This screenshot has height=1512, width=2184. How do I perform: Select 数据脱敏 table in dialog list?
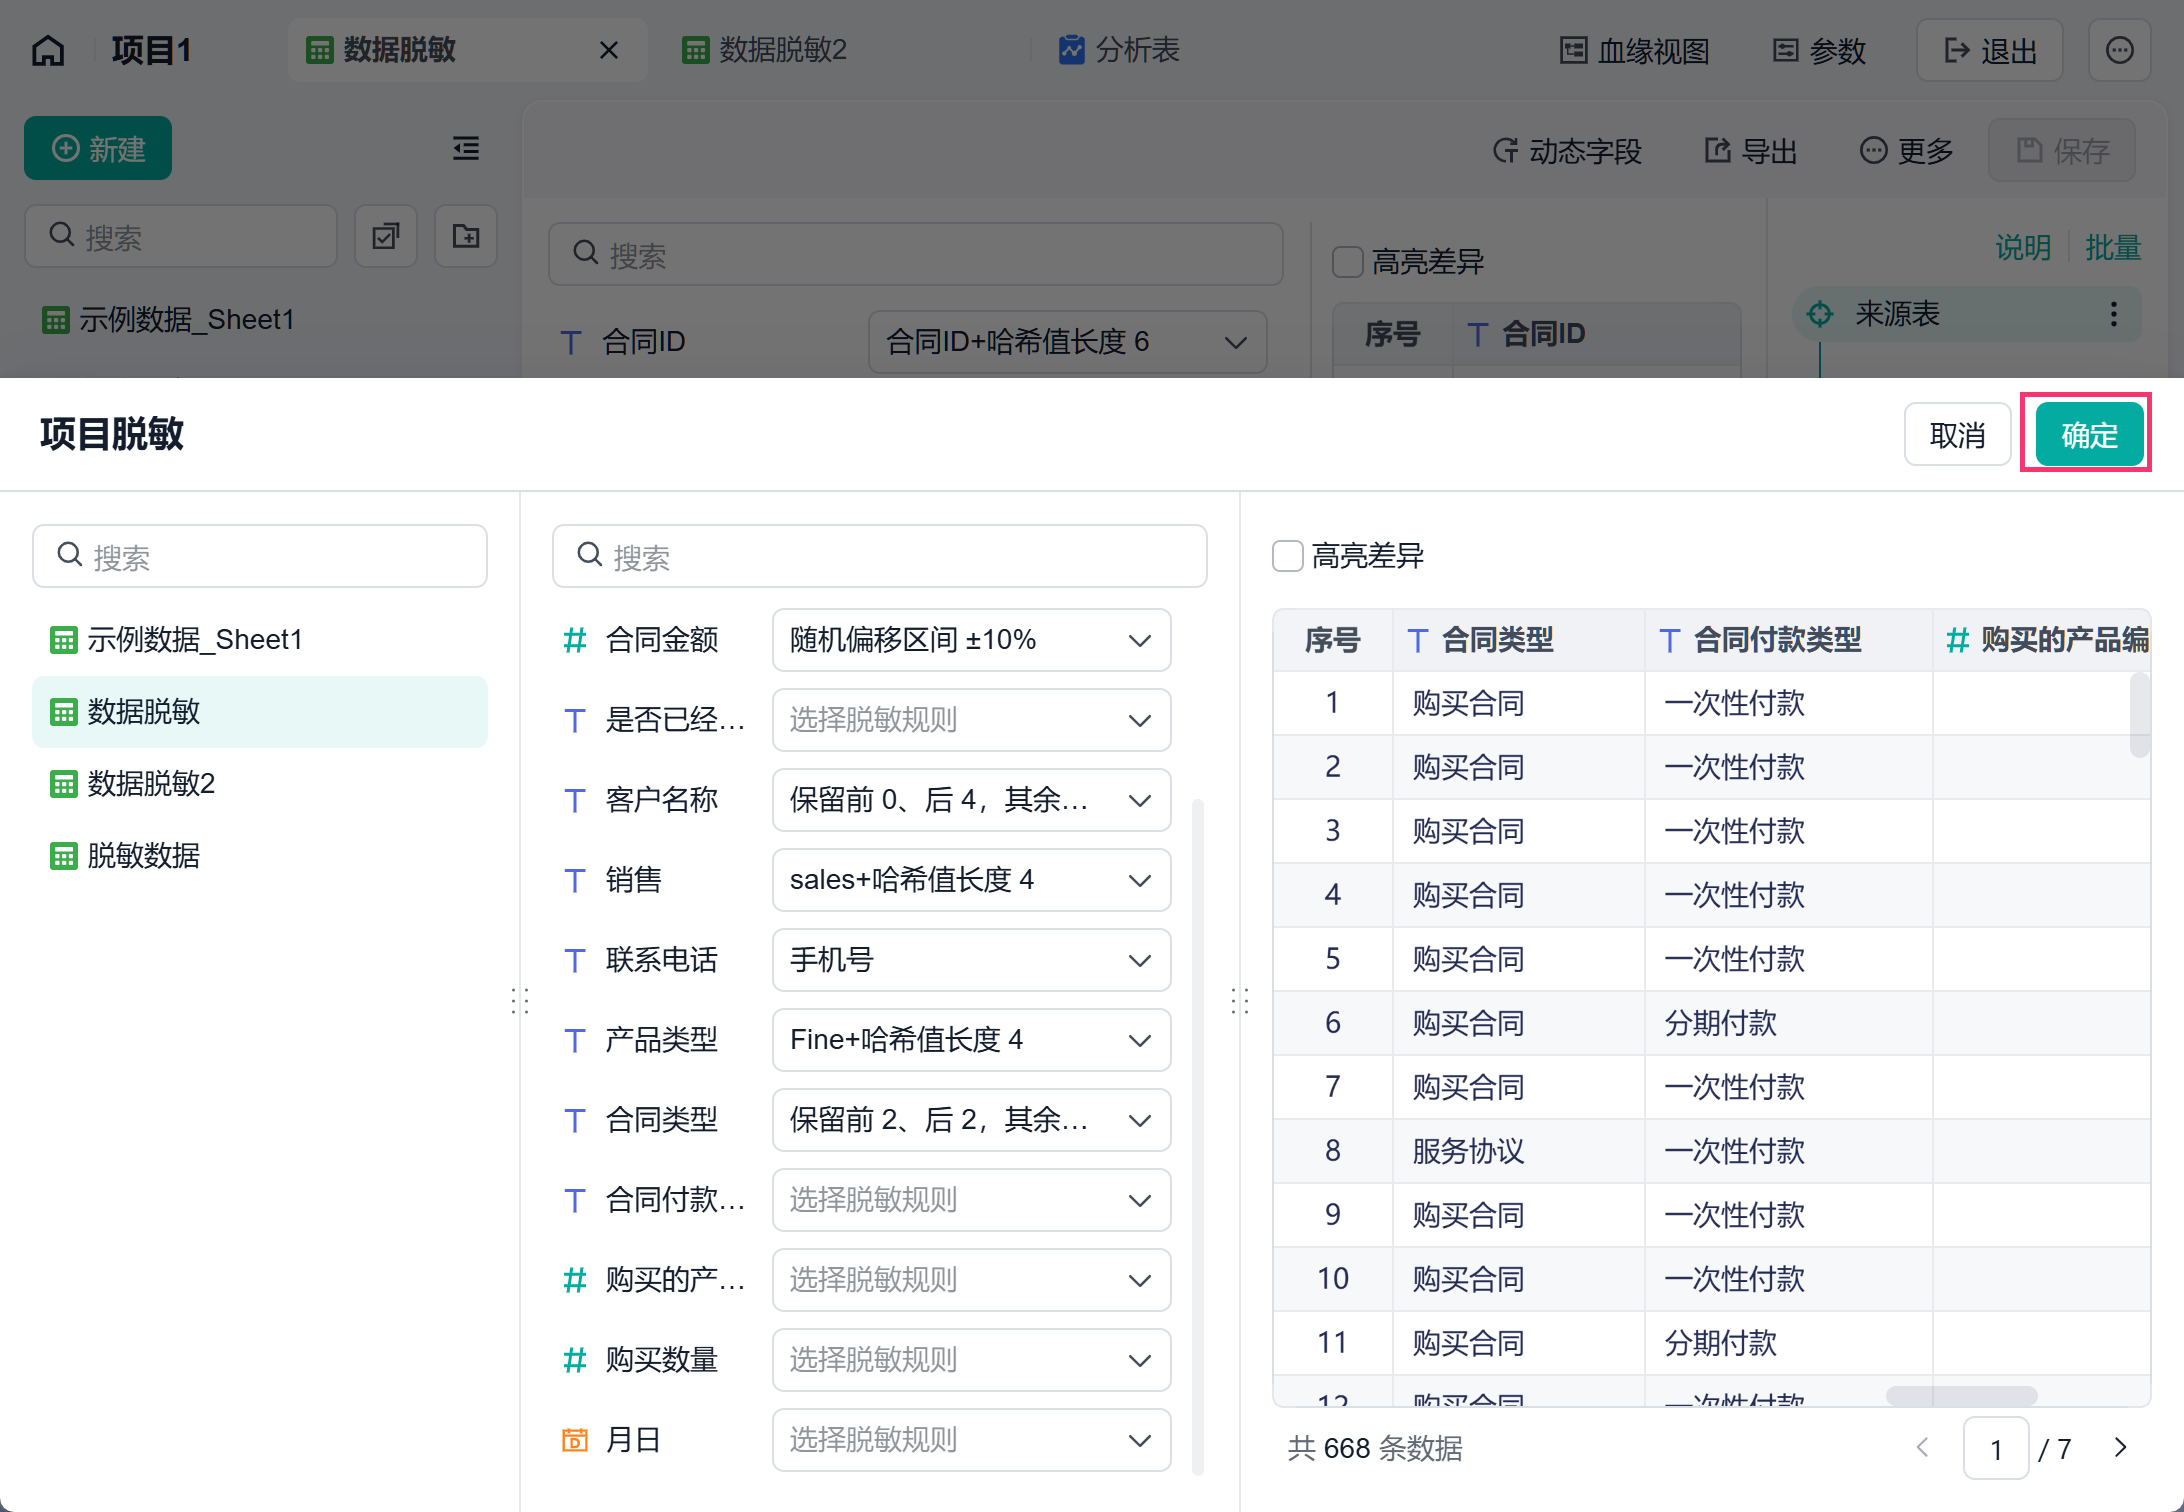tap(260, 712)
